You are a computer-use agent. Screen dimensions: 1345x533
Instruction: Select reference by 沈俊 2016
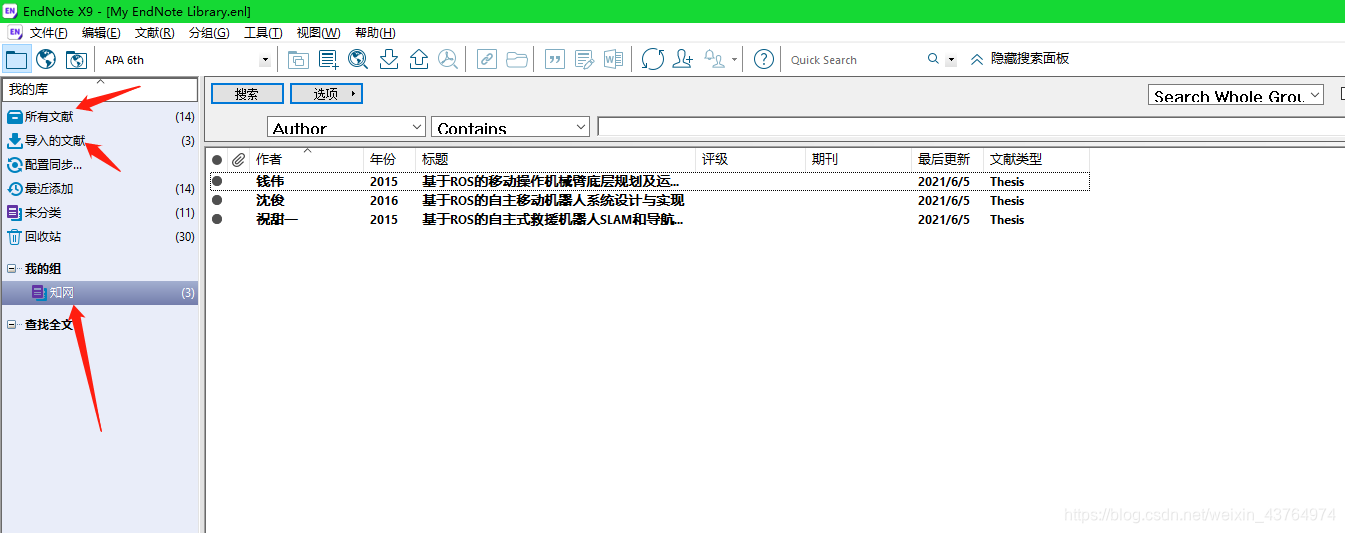coord(649,200)
